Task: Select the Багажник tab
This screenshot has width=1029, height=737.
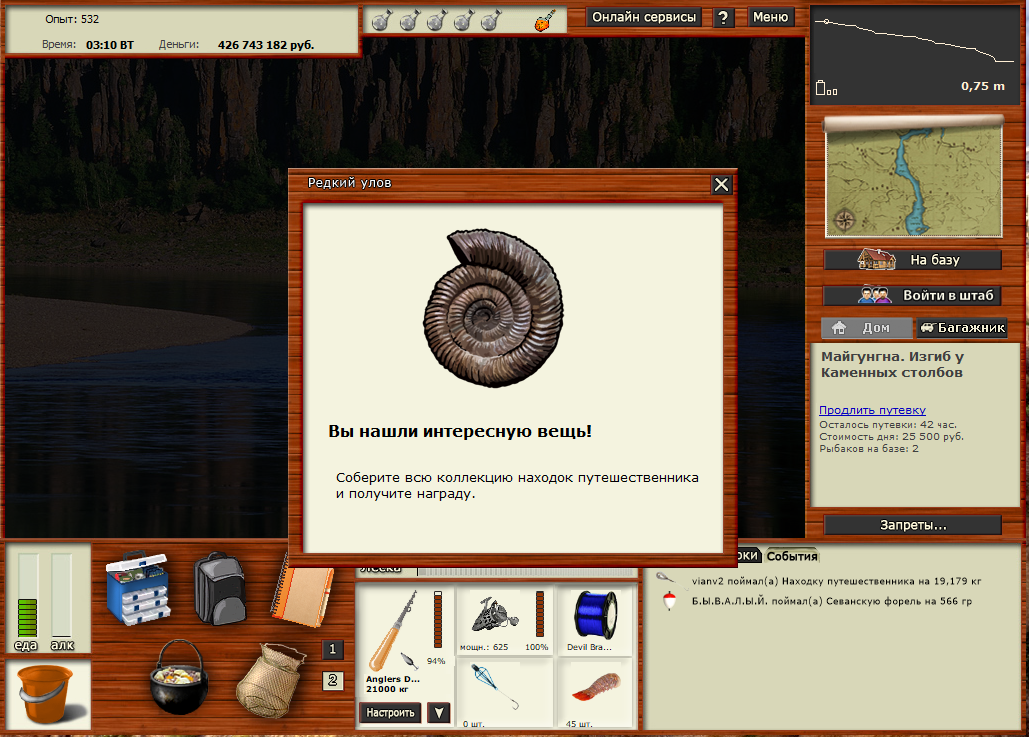Action: (x=961, y=328)
